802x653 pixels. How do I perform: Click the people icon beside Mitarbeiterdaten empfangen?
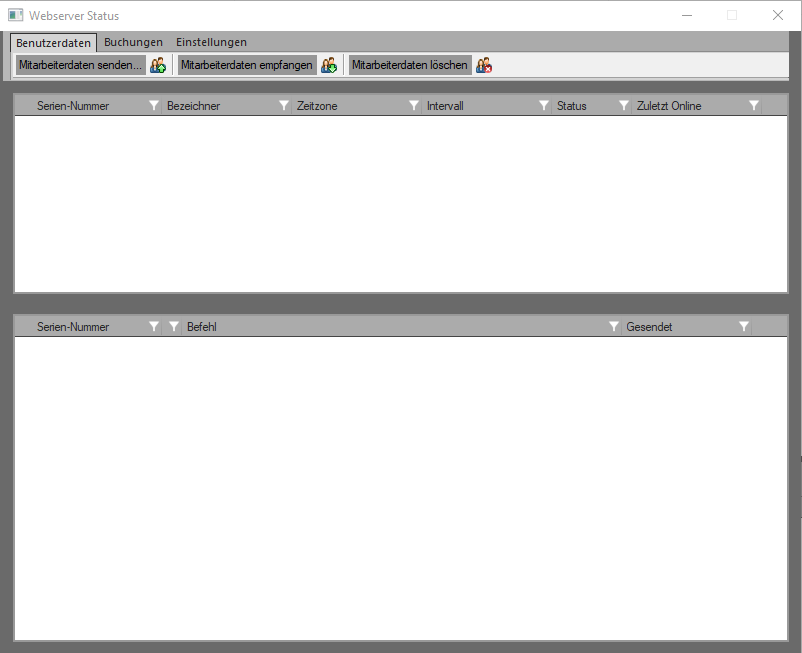328,65
